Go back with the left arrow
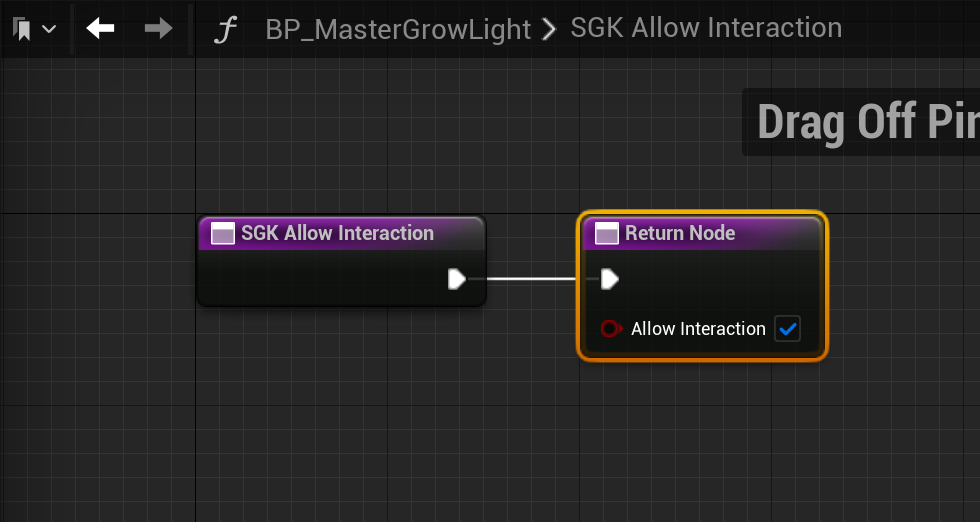Screen dimensions: 980x522 point(101,29)
